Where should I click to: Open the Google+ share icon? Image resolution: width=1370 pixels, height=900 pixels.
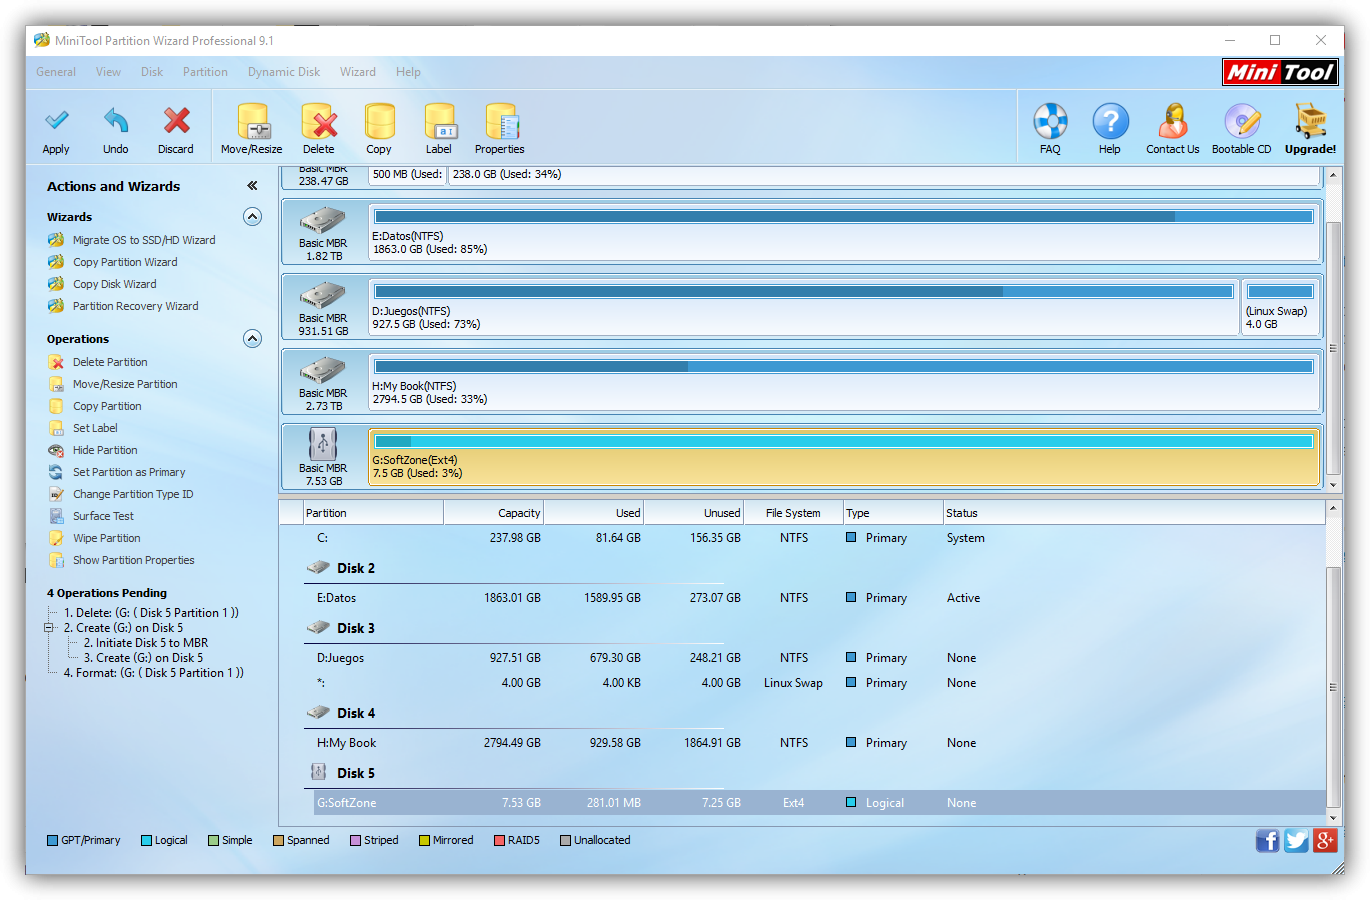(1326, 840)
